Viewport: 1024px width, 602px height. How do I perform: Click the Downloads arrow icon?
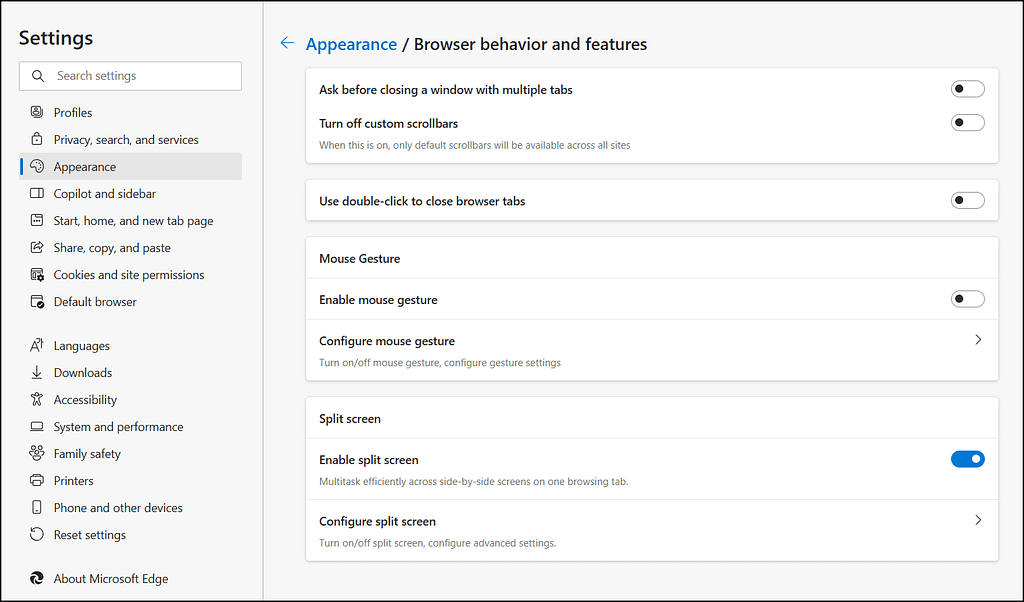pyautogui.click(x=37, y=373)
